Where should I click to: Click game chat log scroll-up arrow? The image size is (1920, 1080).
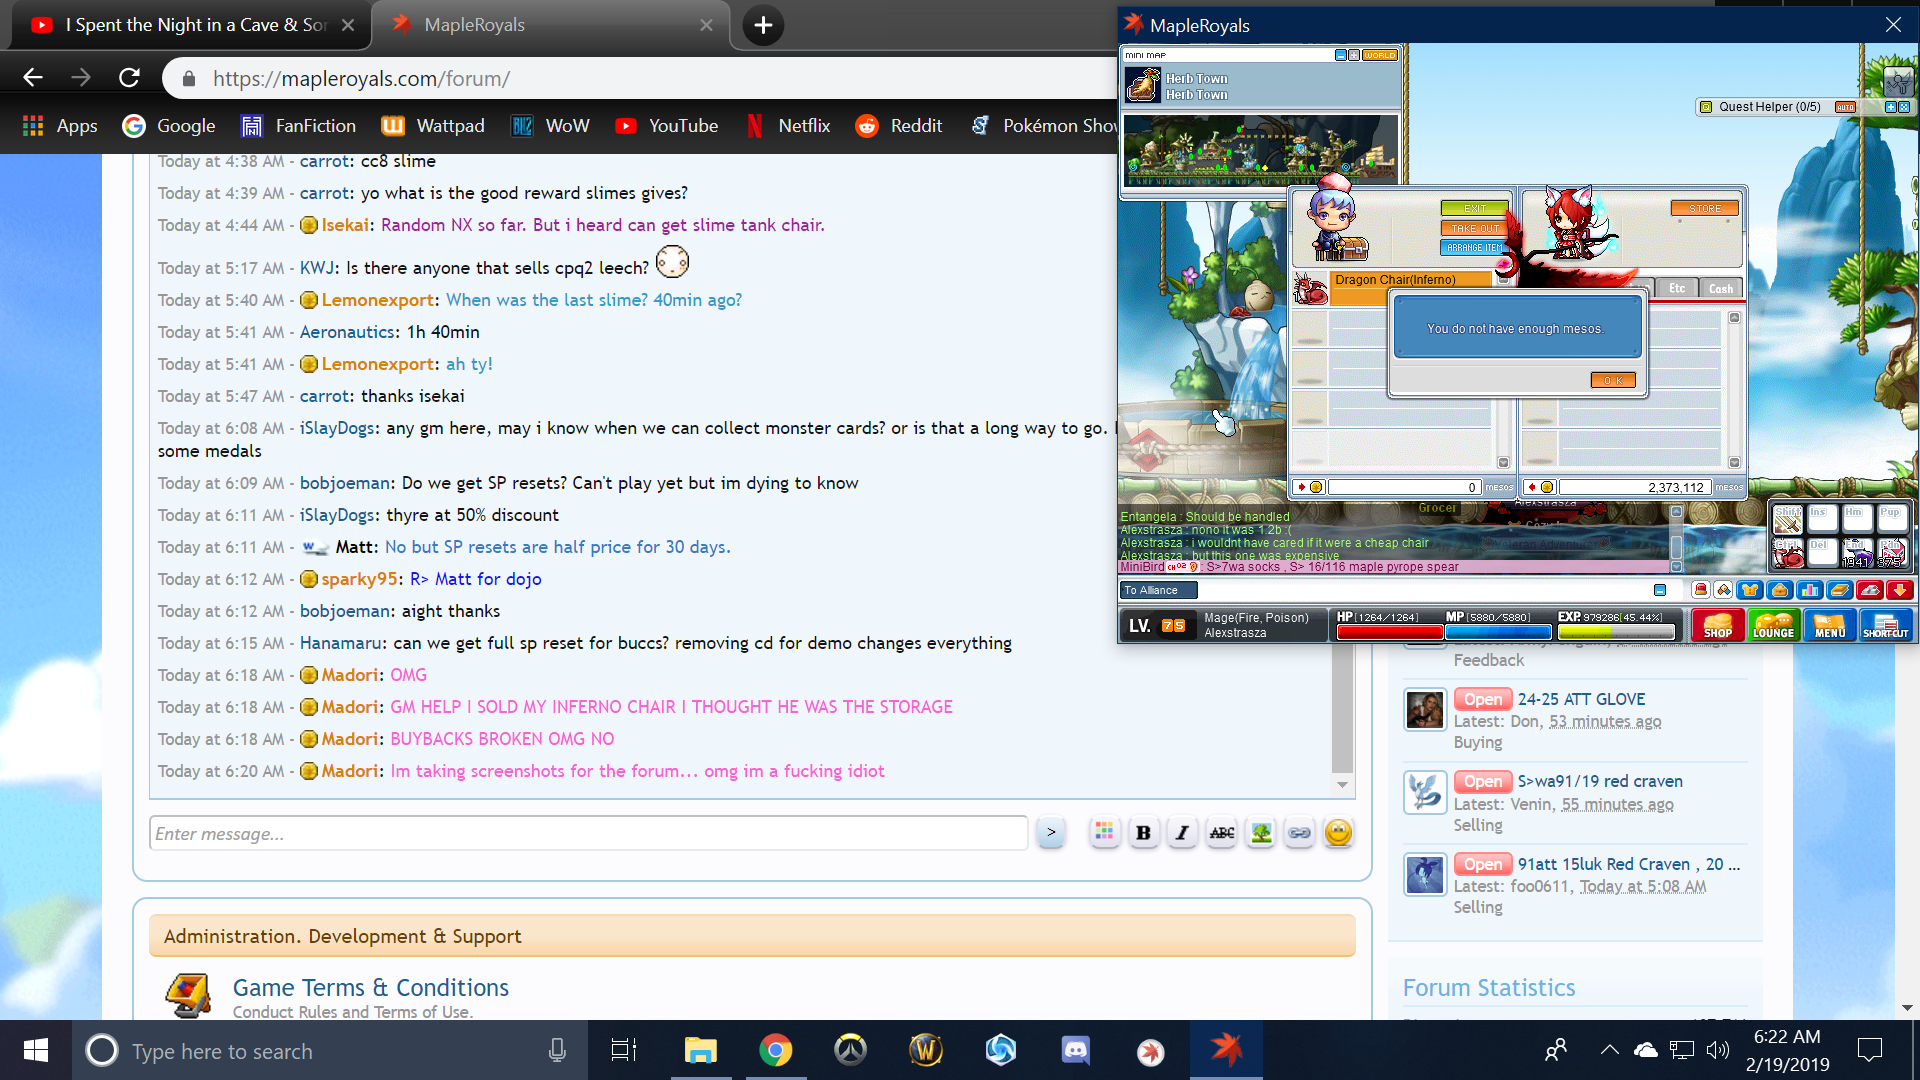1676,512
